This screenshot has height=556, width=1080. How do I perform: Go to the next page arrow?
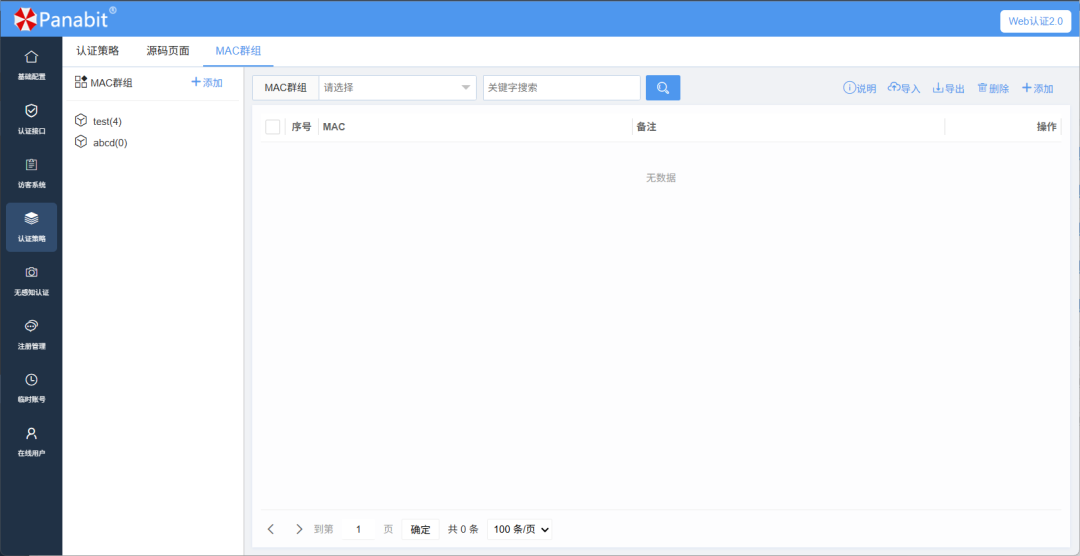tap(299, 529)
